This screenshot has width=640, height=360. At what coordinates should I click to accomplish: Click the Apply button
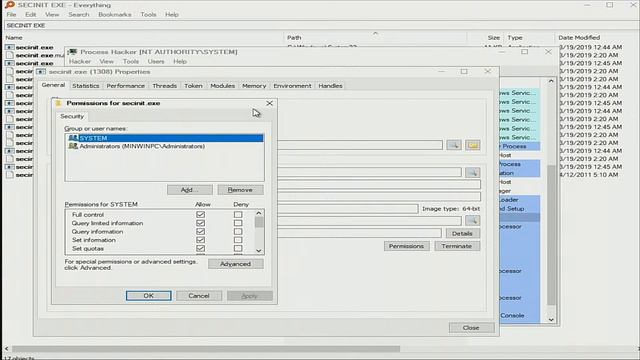point(249,296)
